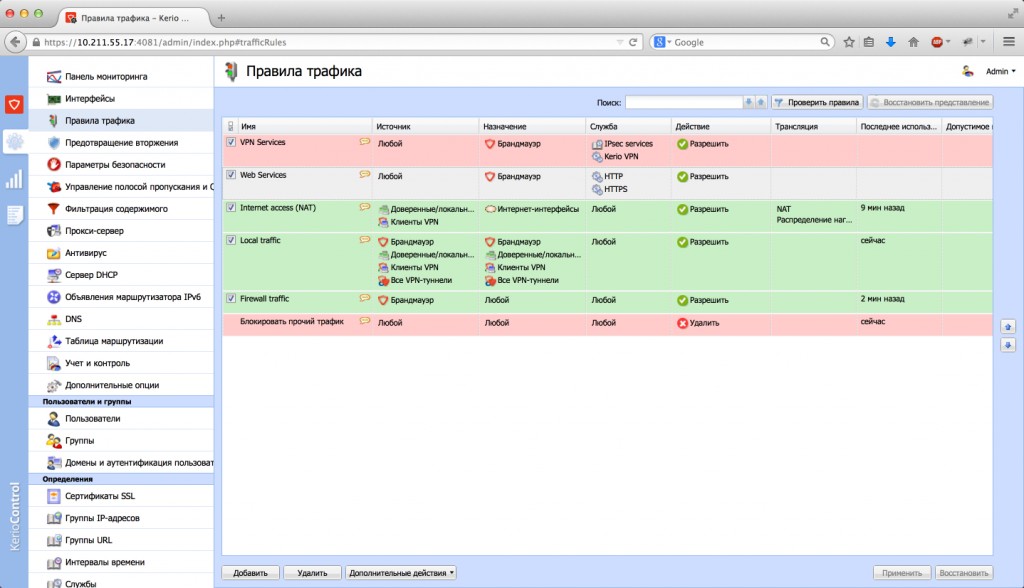Screen dimensions: 1024x588
Task: Click the DNS icon in sidebar
Action: pyautogui.click(x=54, y=319)
